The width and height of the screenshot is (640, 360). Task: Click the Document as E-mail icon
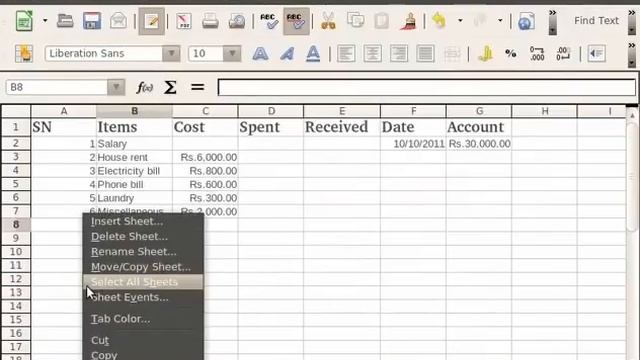click(118, 20)
